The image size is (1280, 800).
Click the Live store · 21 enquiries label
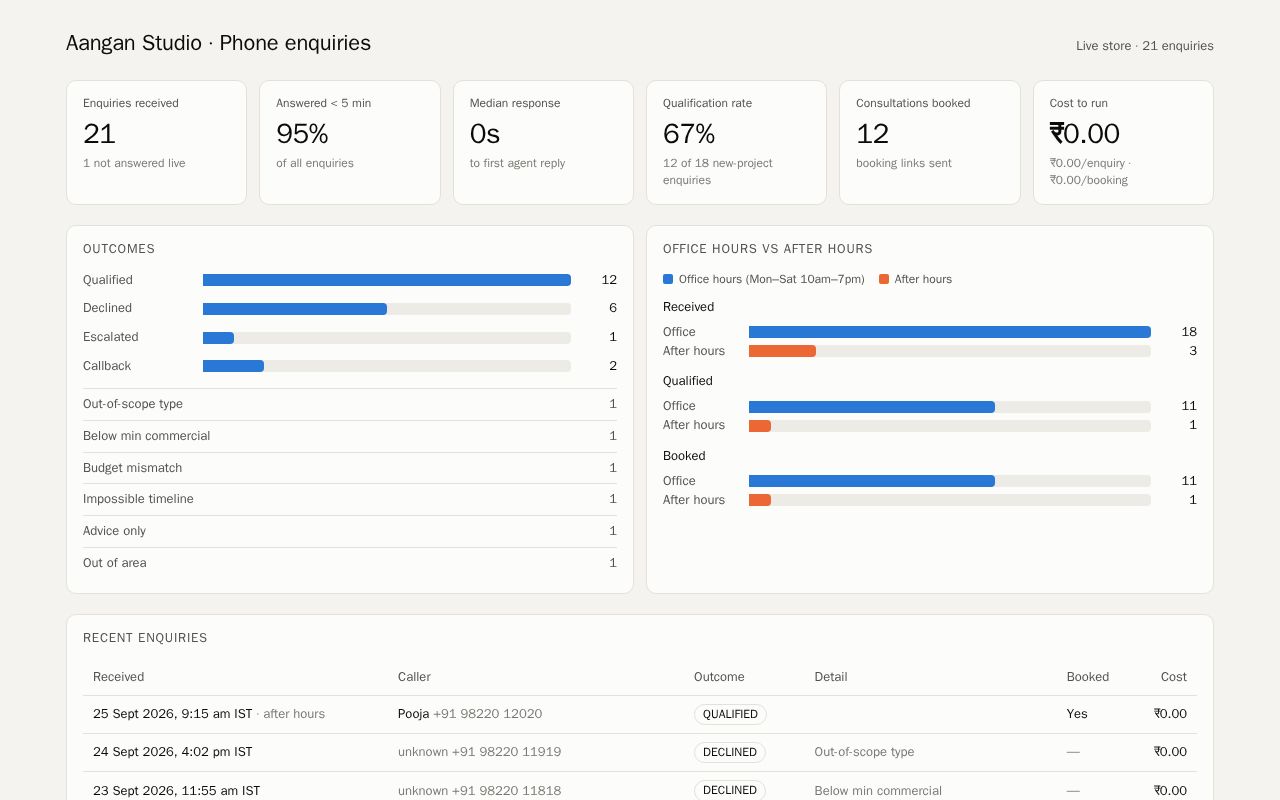1145,46
